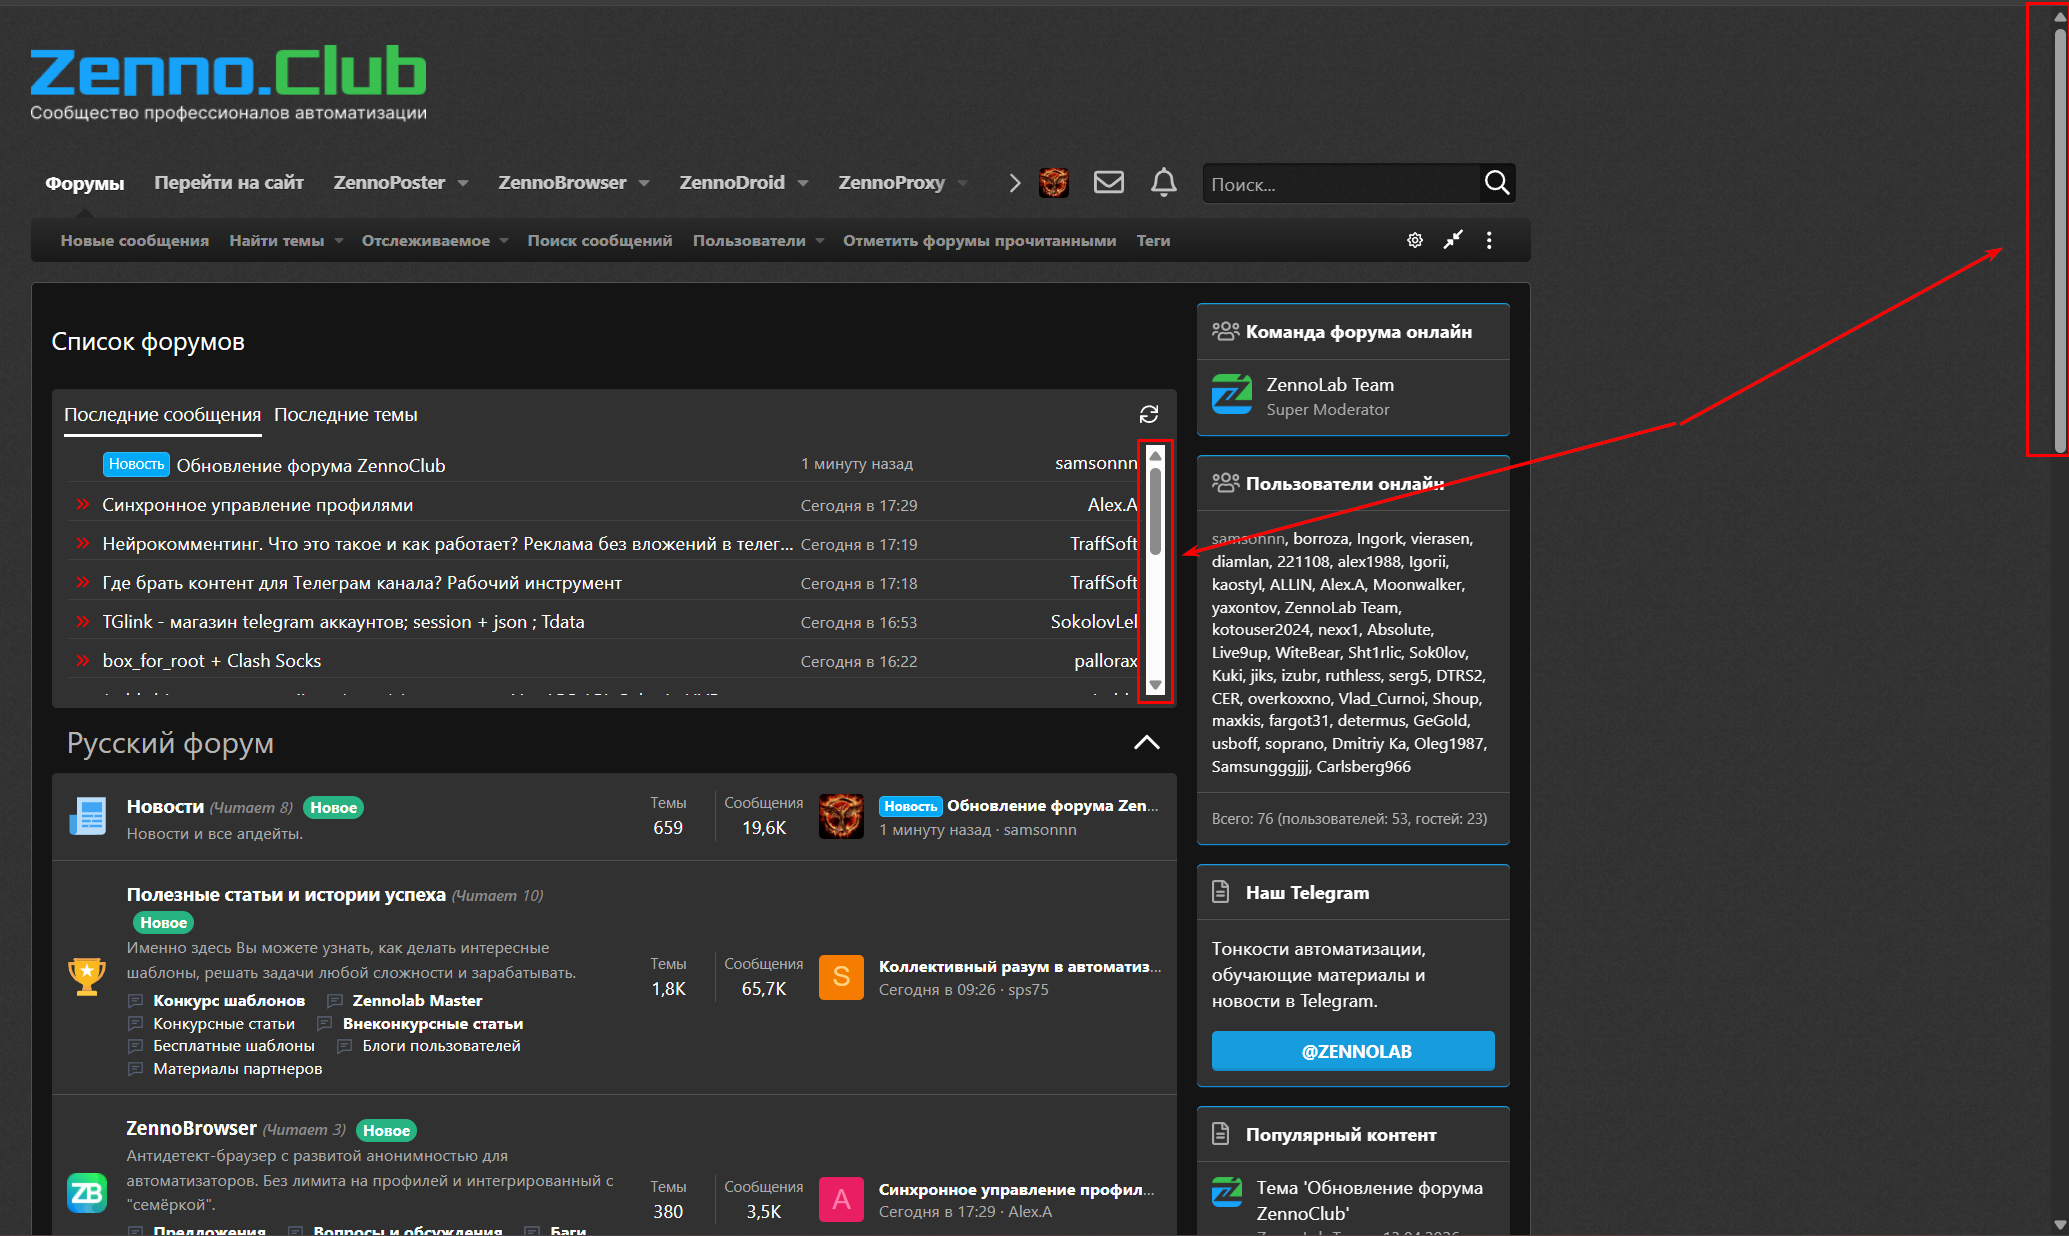Expand the ZennoPoster navigation dropdown arrow
This screenshot has height=1236, width=2069.
[463, 183]
